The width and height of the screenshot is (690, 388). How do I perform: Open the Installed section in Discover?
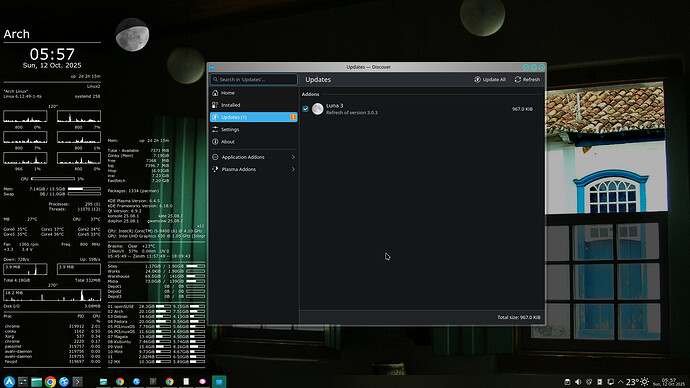253,105
